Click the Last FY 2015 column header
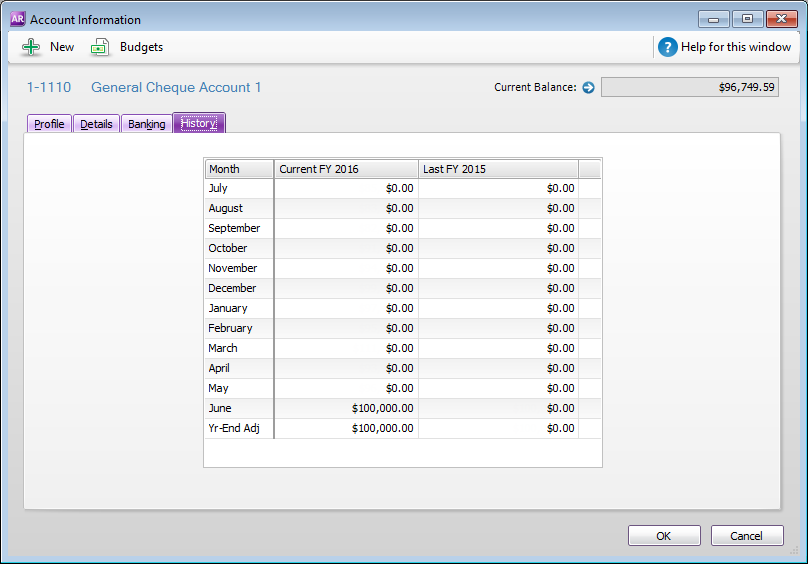Image resolution: width=808 pixels, height=564 pixels. coord(498,169)
